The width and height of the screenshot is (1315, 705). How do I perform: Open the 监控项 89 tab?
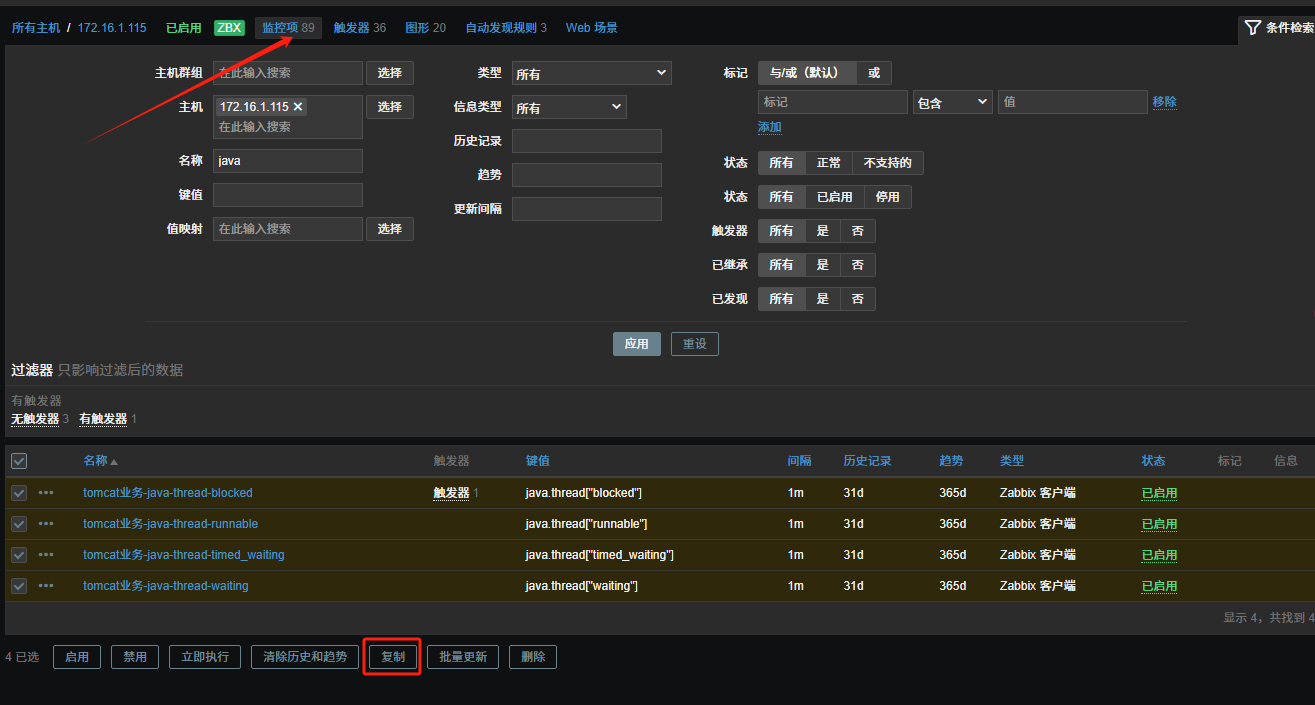point(288,28)
